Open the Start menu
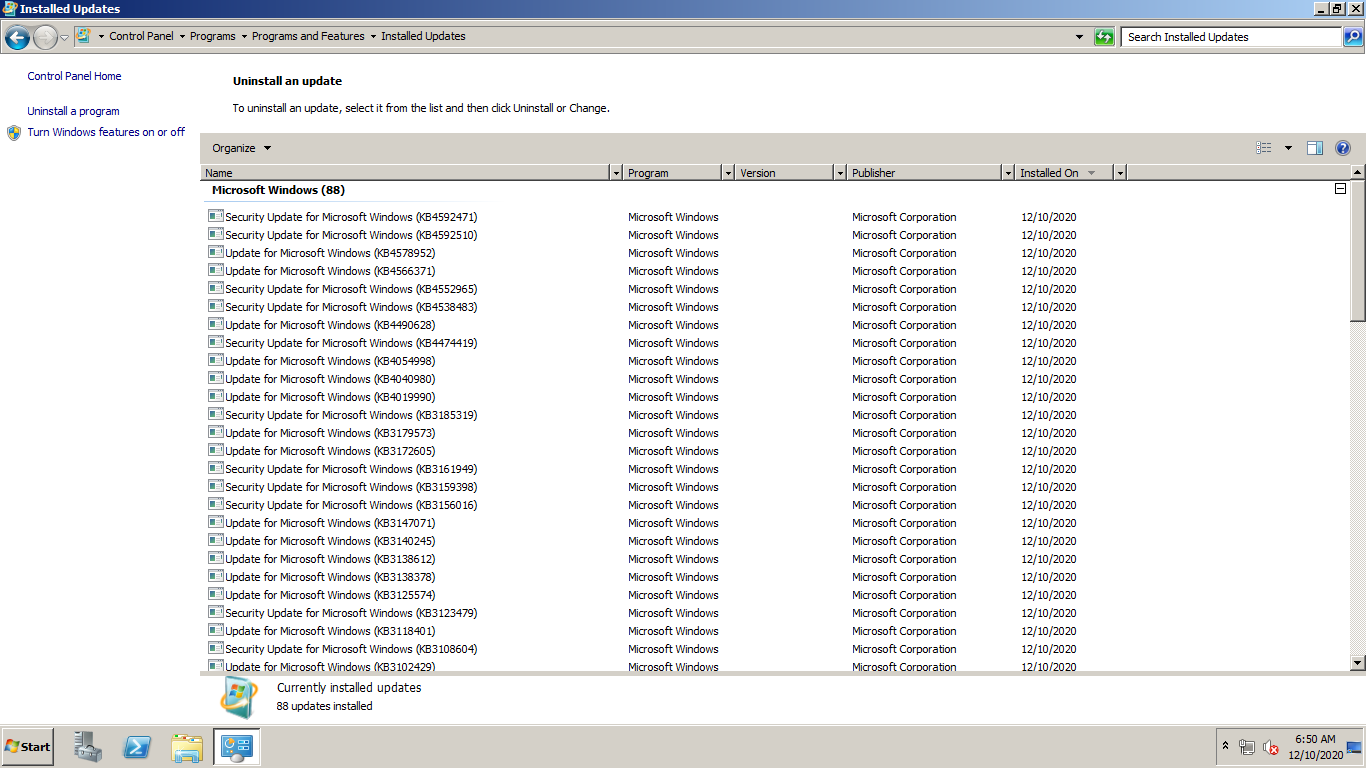1366x768 pixels. (28, 747)
